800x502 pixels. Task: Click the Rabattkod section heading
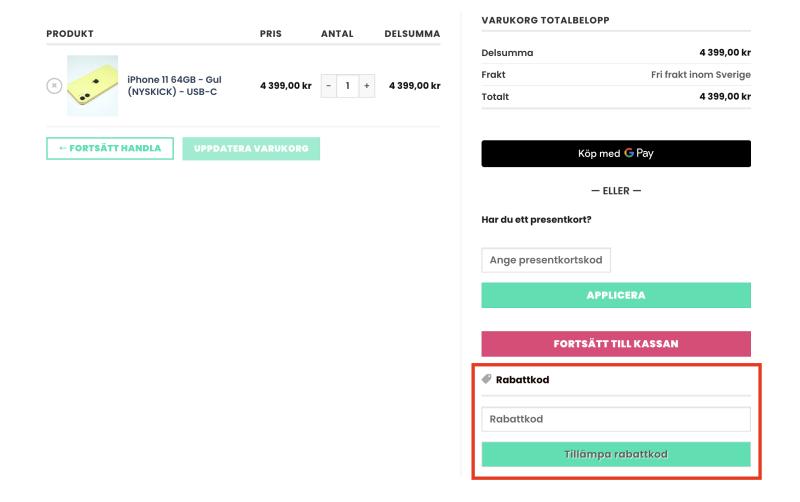[522, 380]
